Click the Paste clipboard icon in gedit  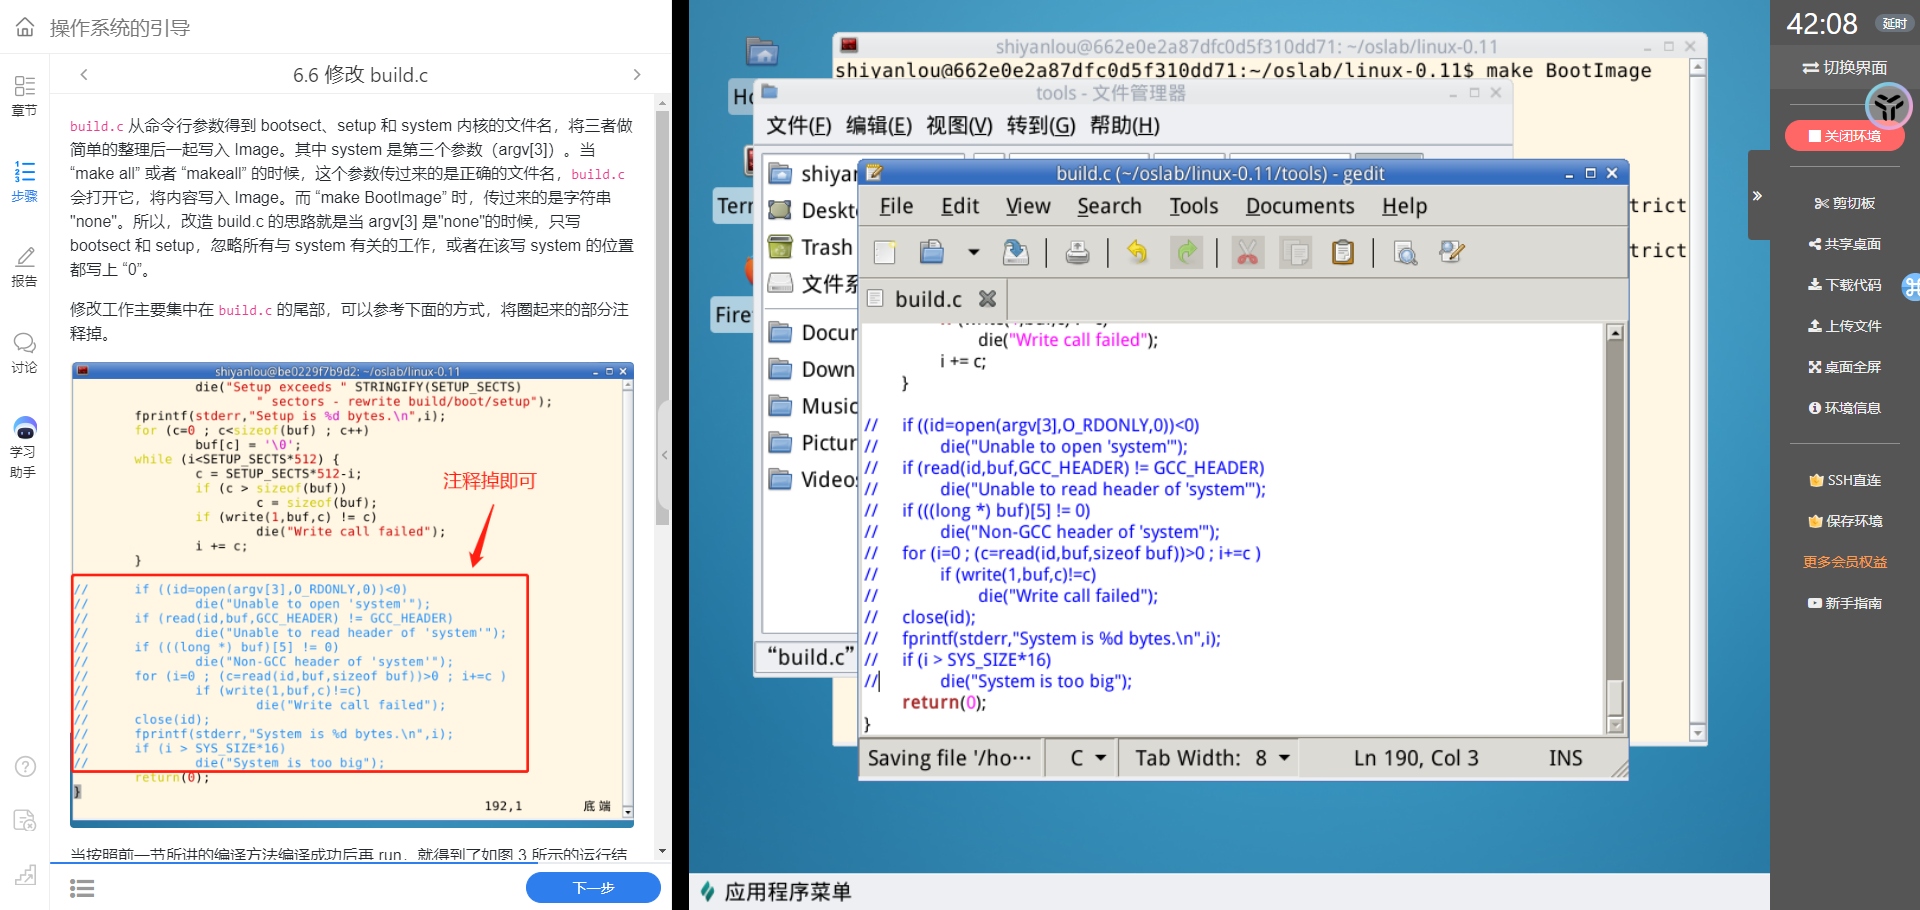pyautogui.click(x=1342, y=253)
